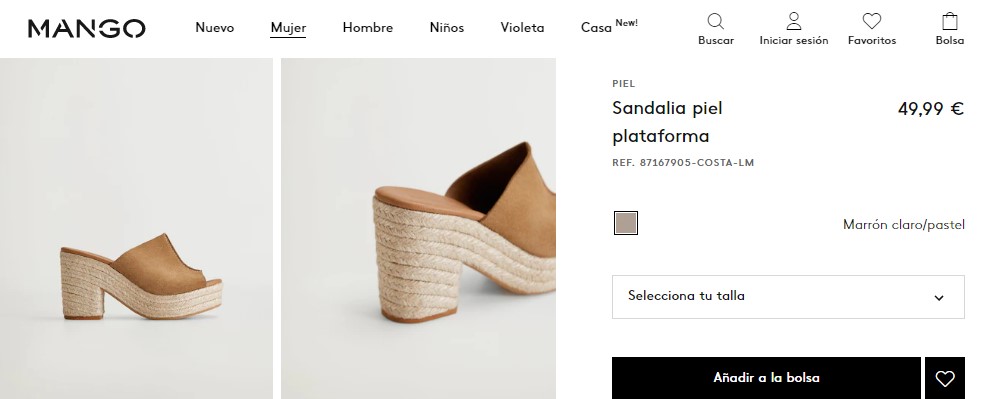Open the shopping bag icon

tap(950, 21)
